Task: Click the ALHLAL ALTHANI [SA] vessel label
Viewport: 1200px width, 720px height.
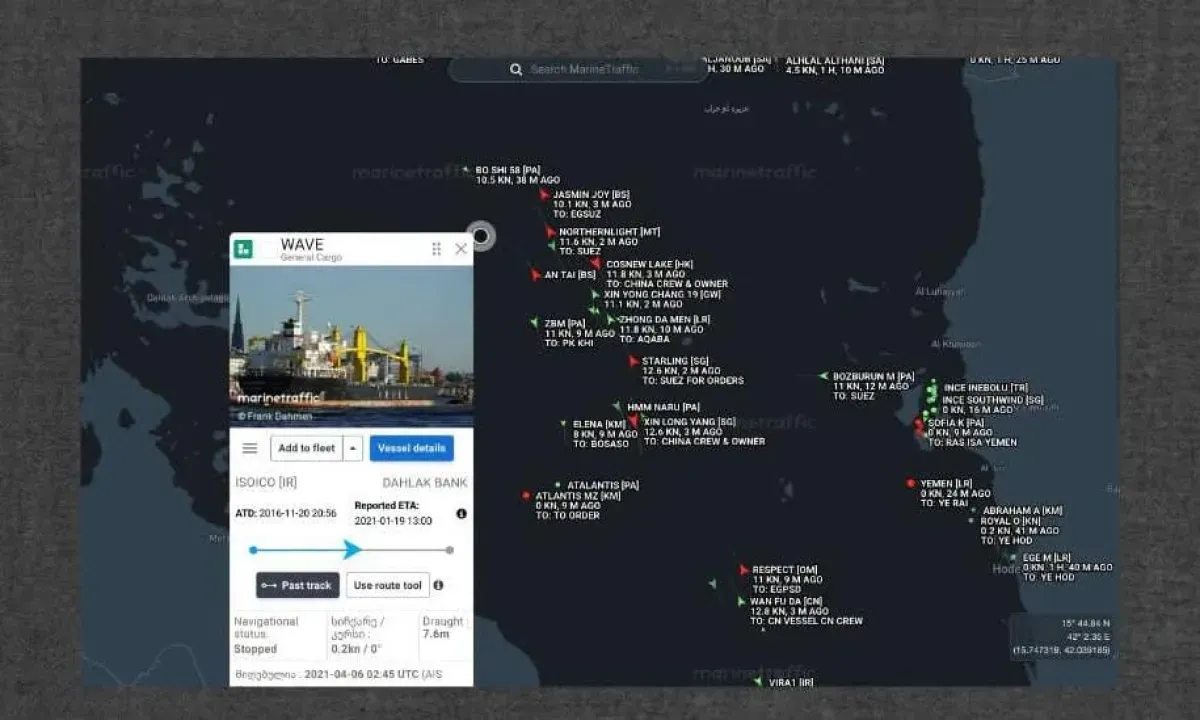Action: 835,61
